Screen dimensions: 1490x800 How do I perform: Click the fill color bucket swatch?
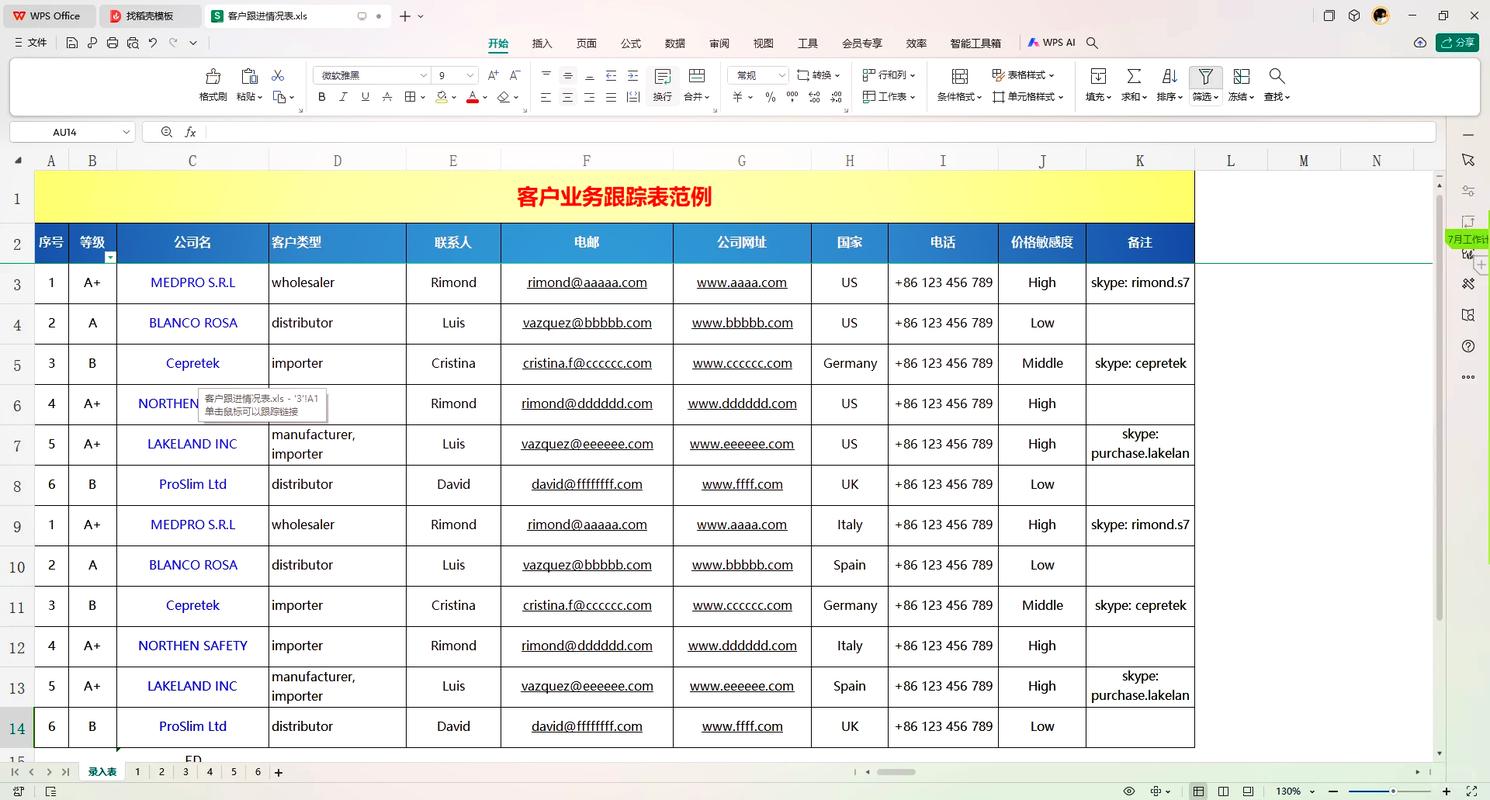[x=441, y=97]
